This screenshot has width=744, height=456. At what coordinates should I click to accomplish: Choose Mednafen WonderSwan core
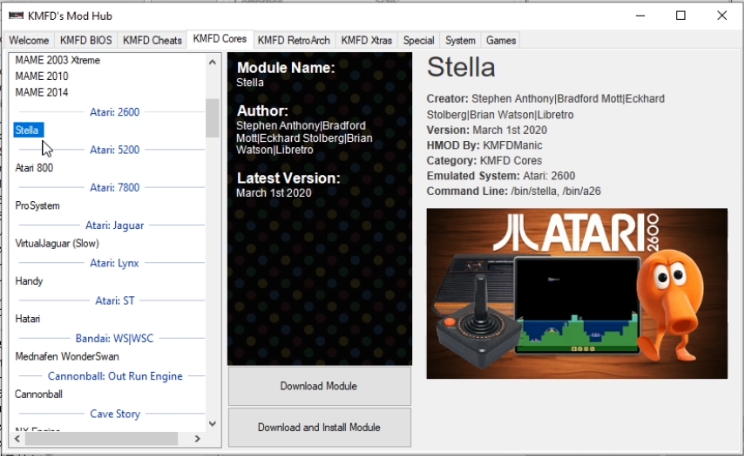[67, 356]
